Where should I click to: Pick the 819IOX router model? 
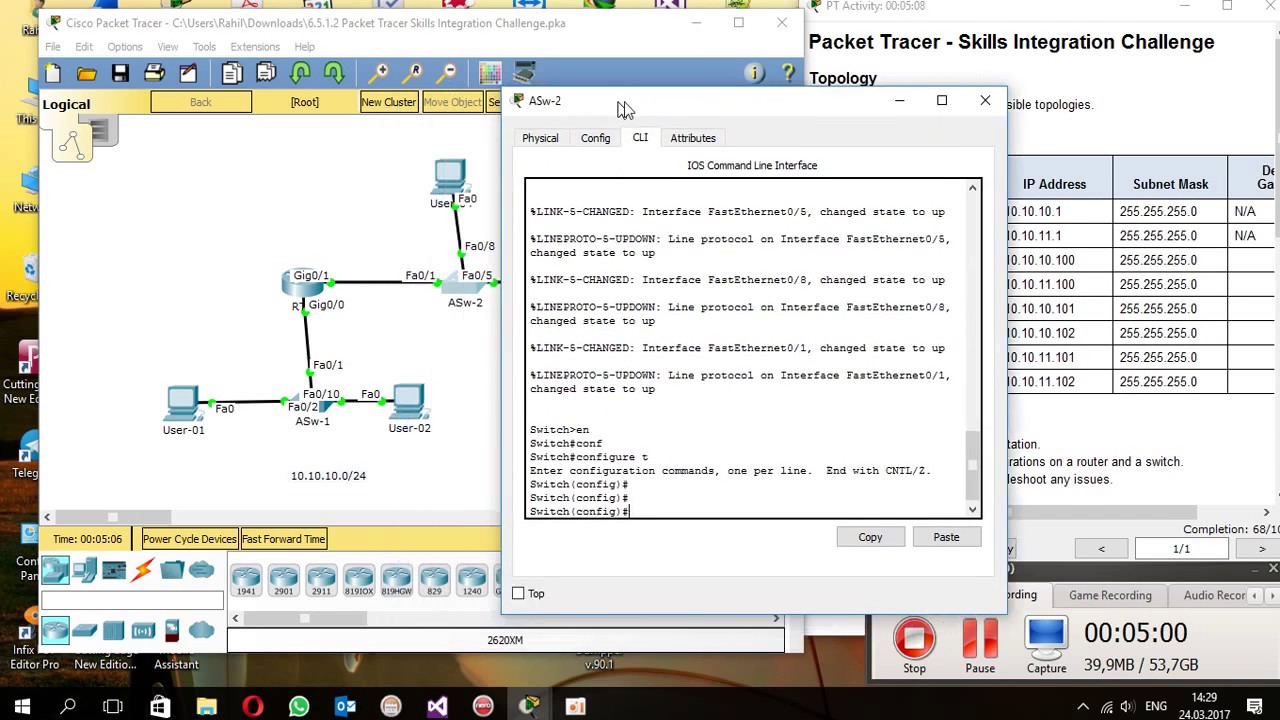click(x=358, y=580)
